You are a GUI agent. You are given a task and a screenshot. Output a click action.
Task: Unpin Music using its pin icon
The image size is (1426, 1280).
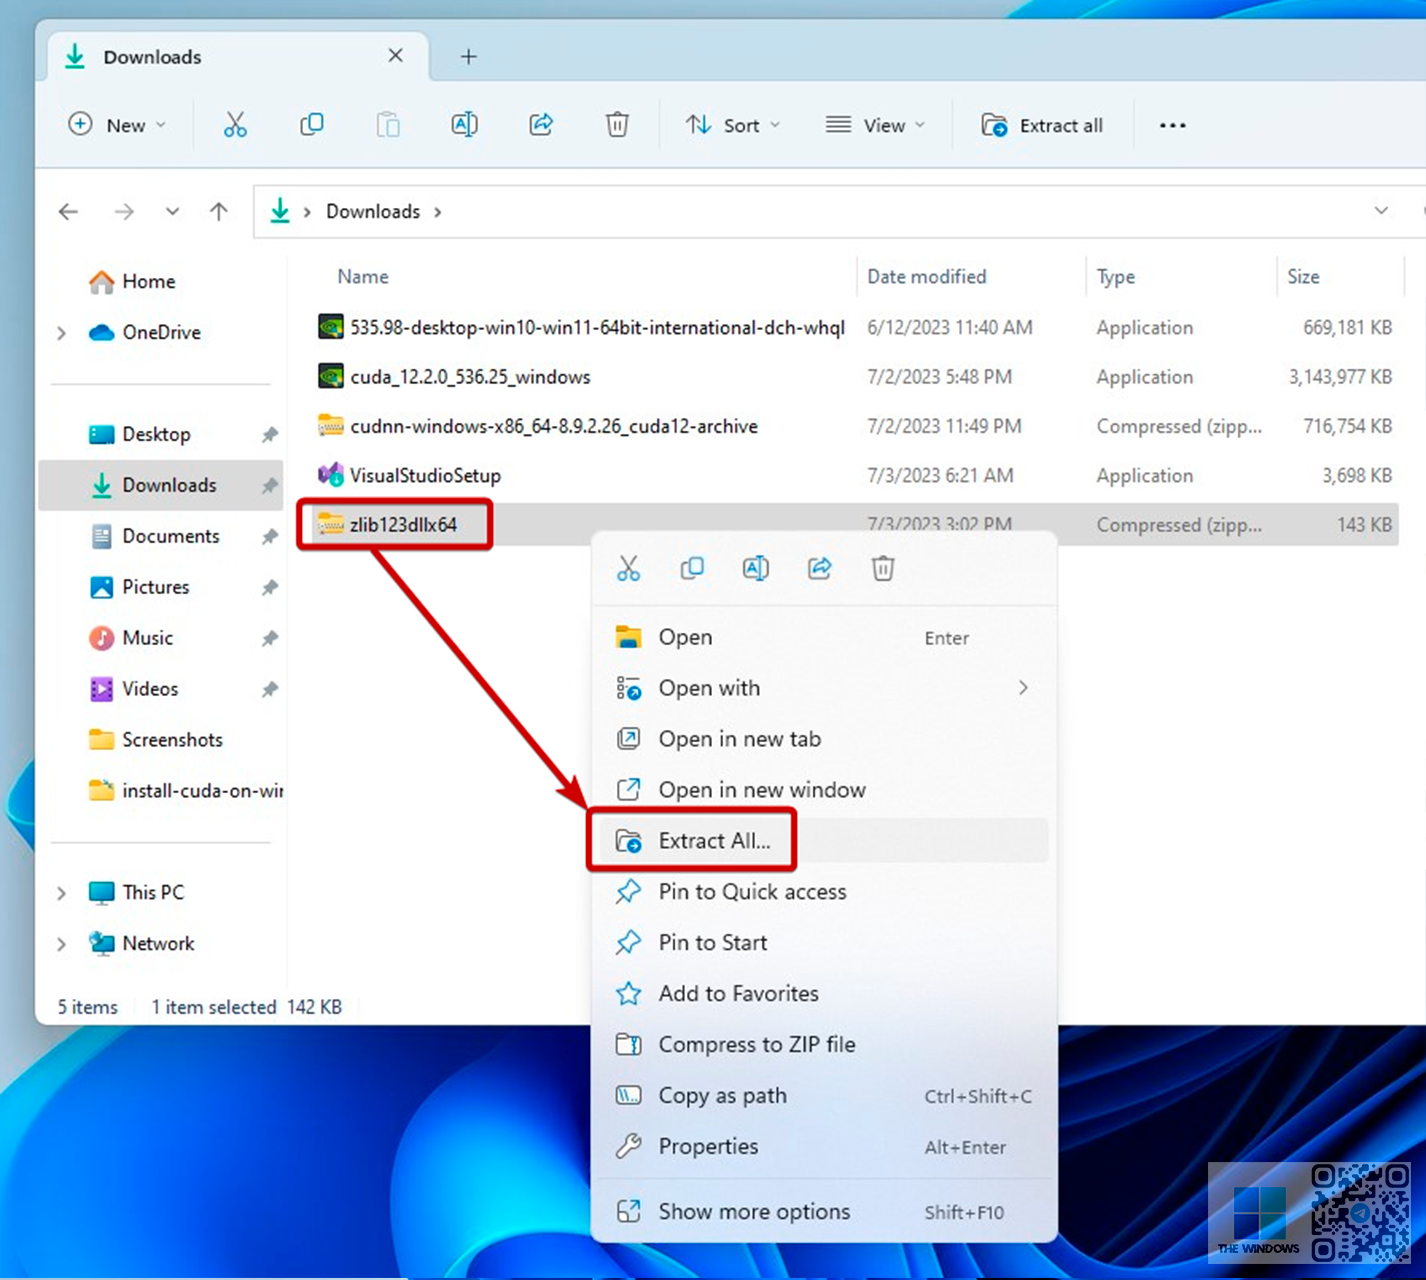click(x=270, y=639)
